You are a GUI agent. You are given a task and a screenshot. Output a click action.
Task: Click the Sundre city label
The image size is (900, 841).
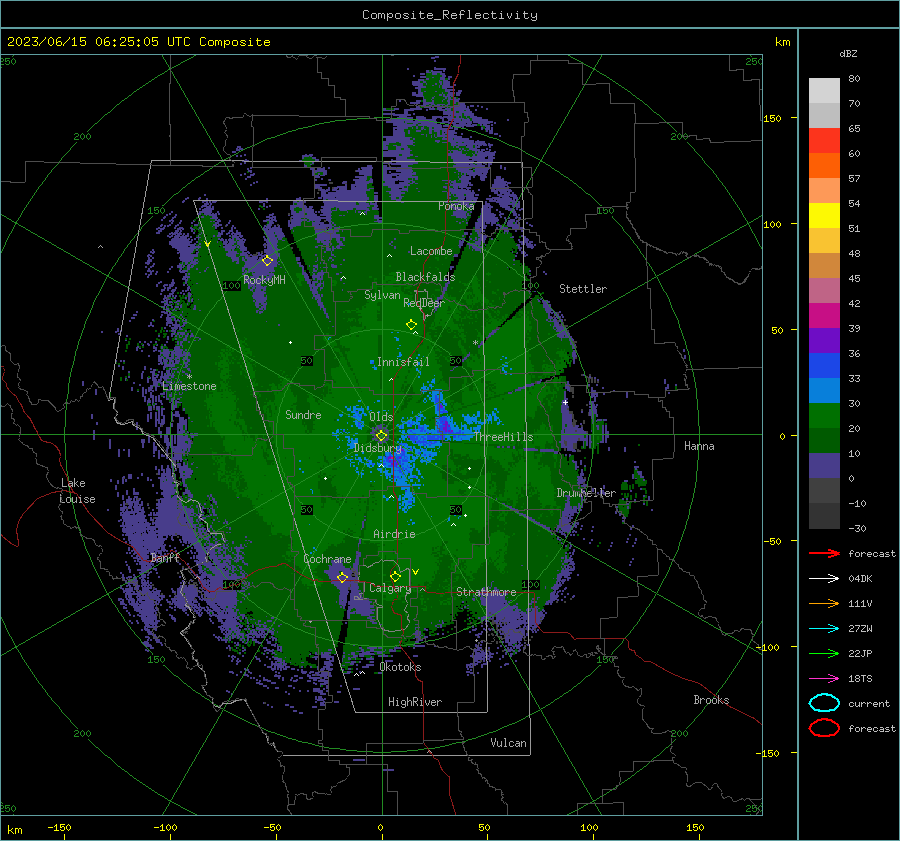303,414
